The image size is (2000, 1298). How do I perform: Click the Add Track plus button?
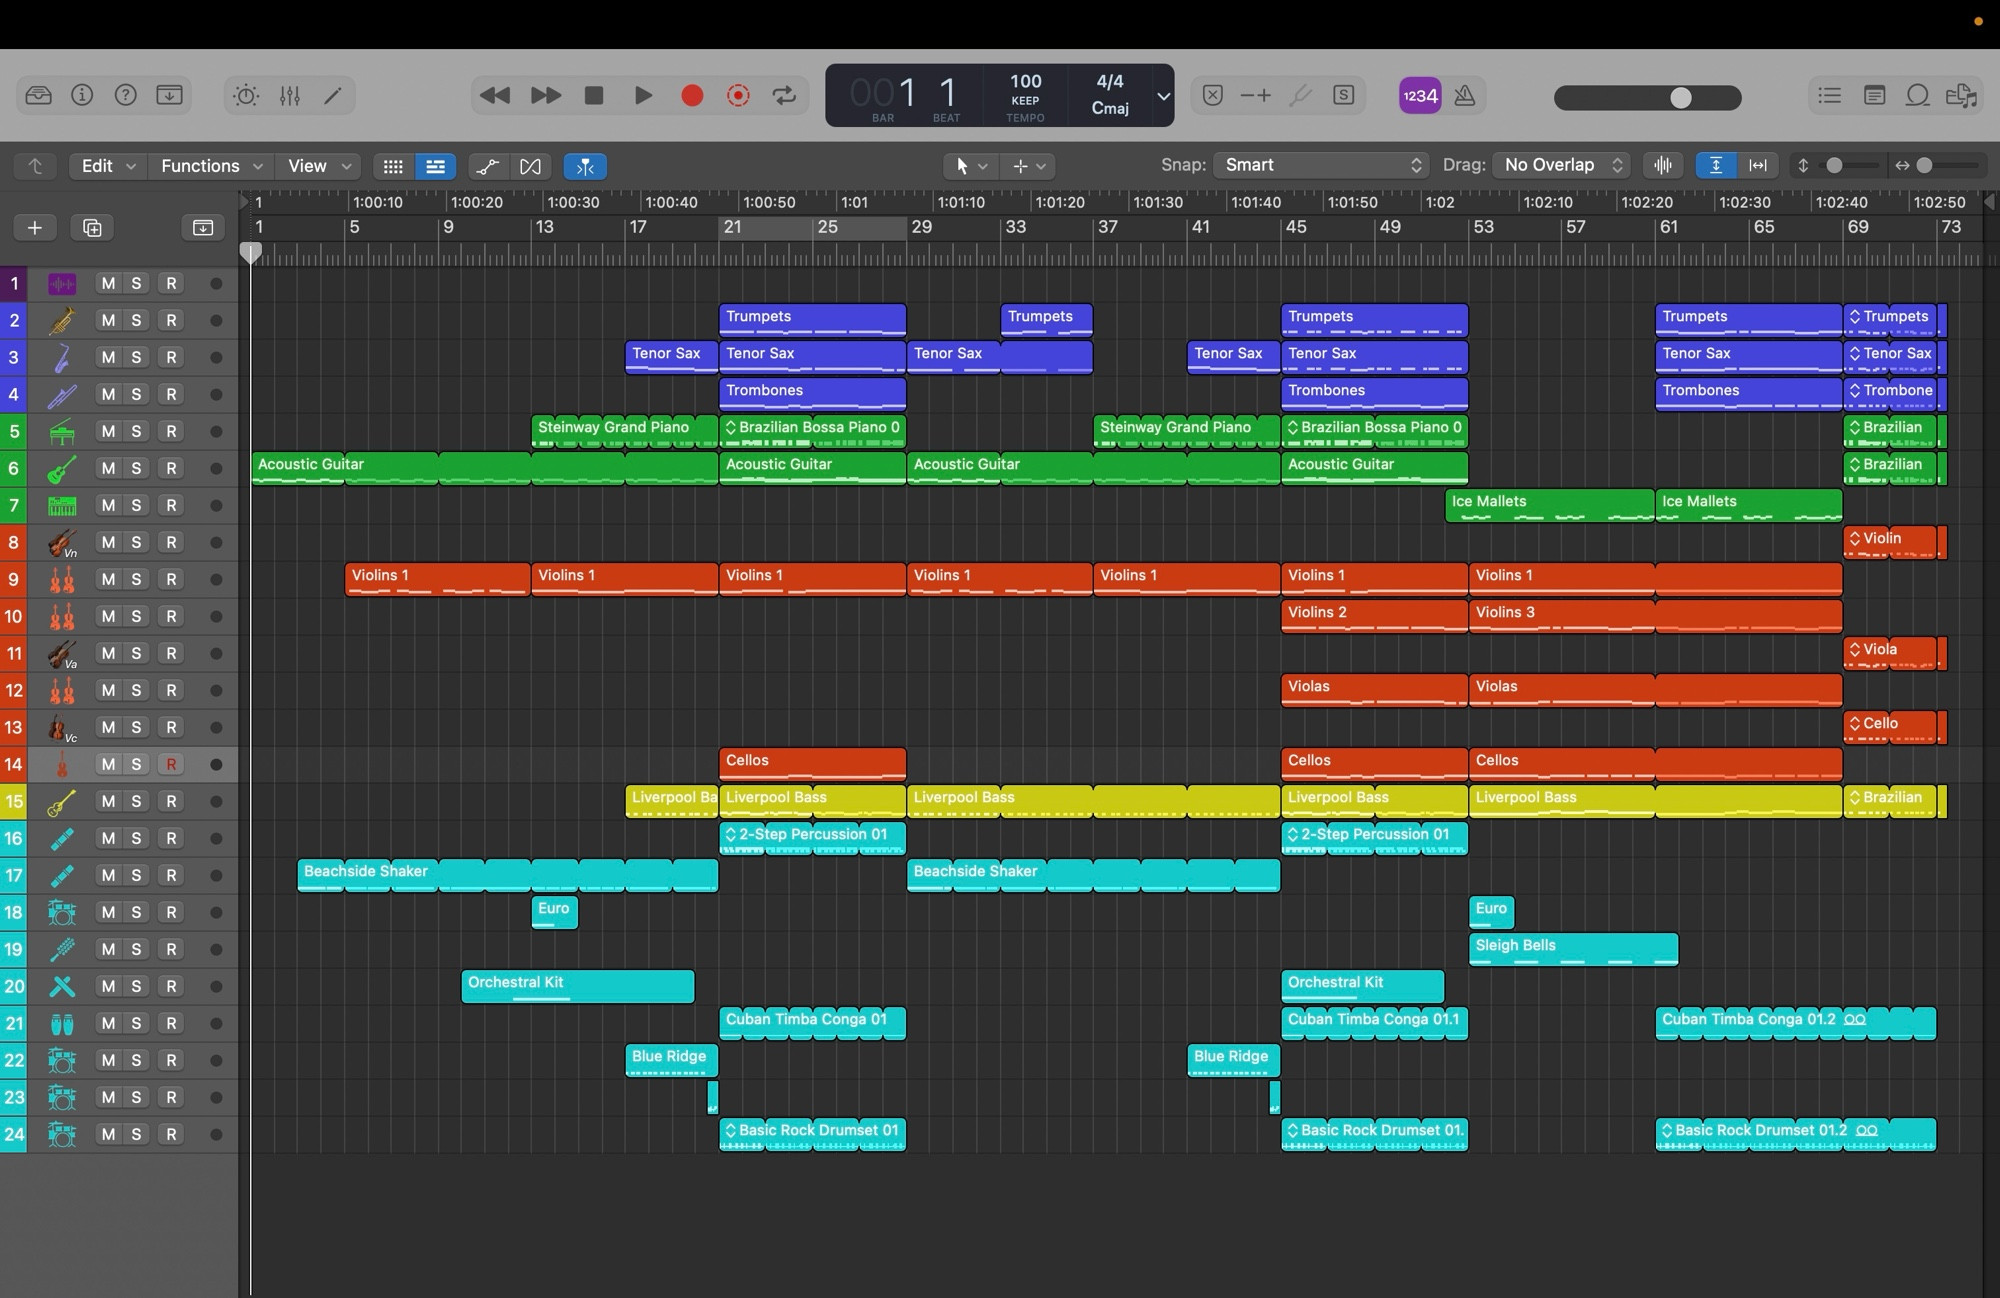[x=35, y=228]
